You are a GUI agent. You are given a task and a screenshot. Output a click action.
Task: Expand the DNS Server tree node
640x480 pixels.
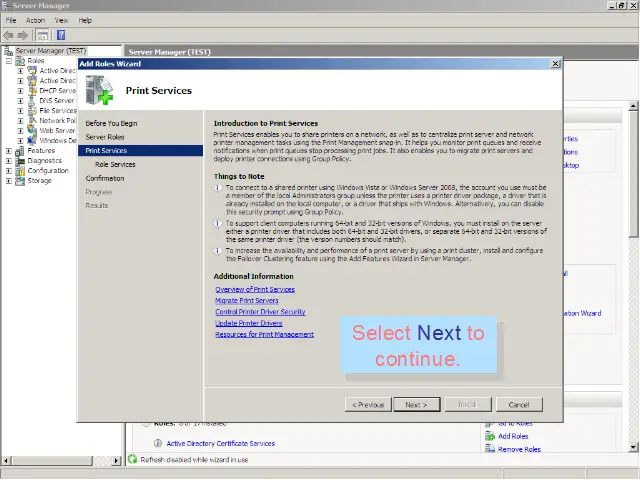(20, 101)
